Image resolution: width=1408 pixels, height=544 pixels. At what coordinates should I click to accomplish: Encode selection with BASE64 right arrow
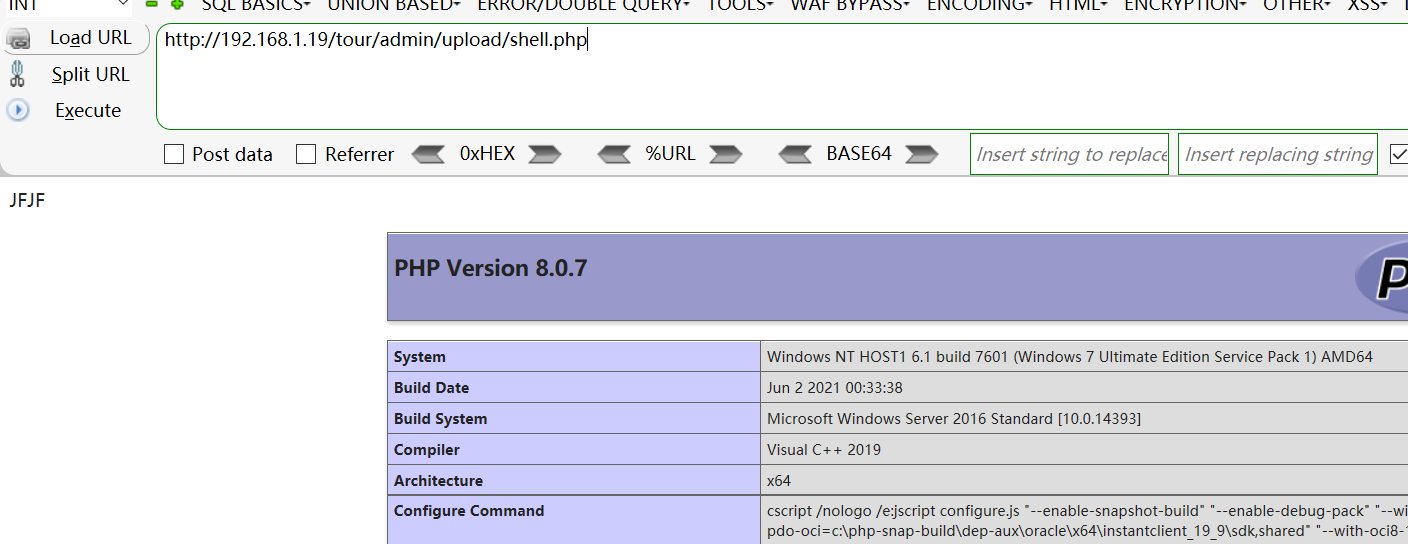click(921, 154)
